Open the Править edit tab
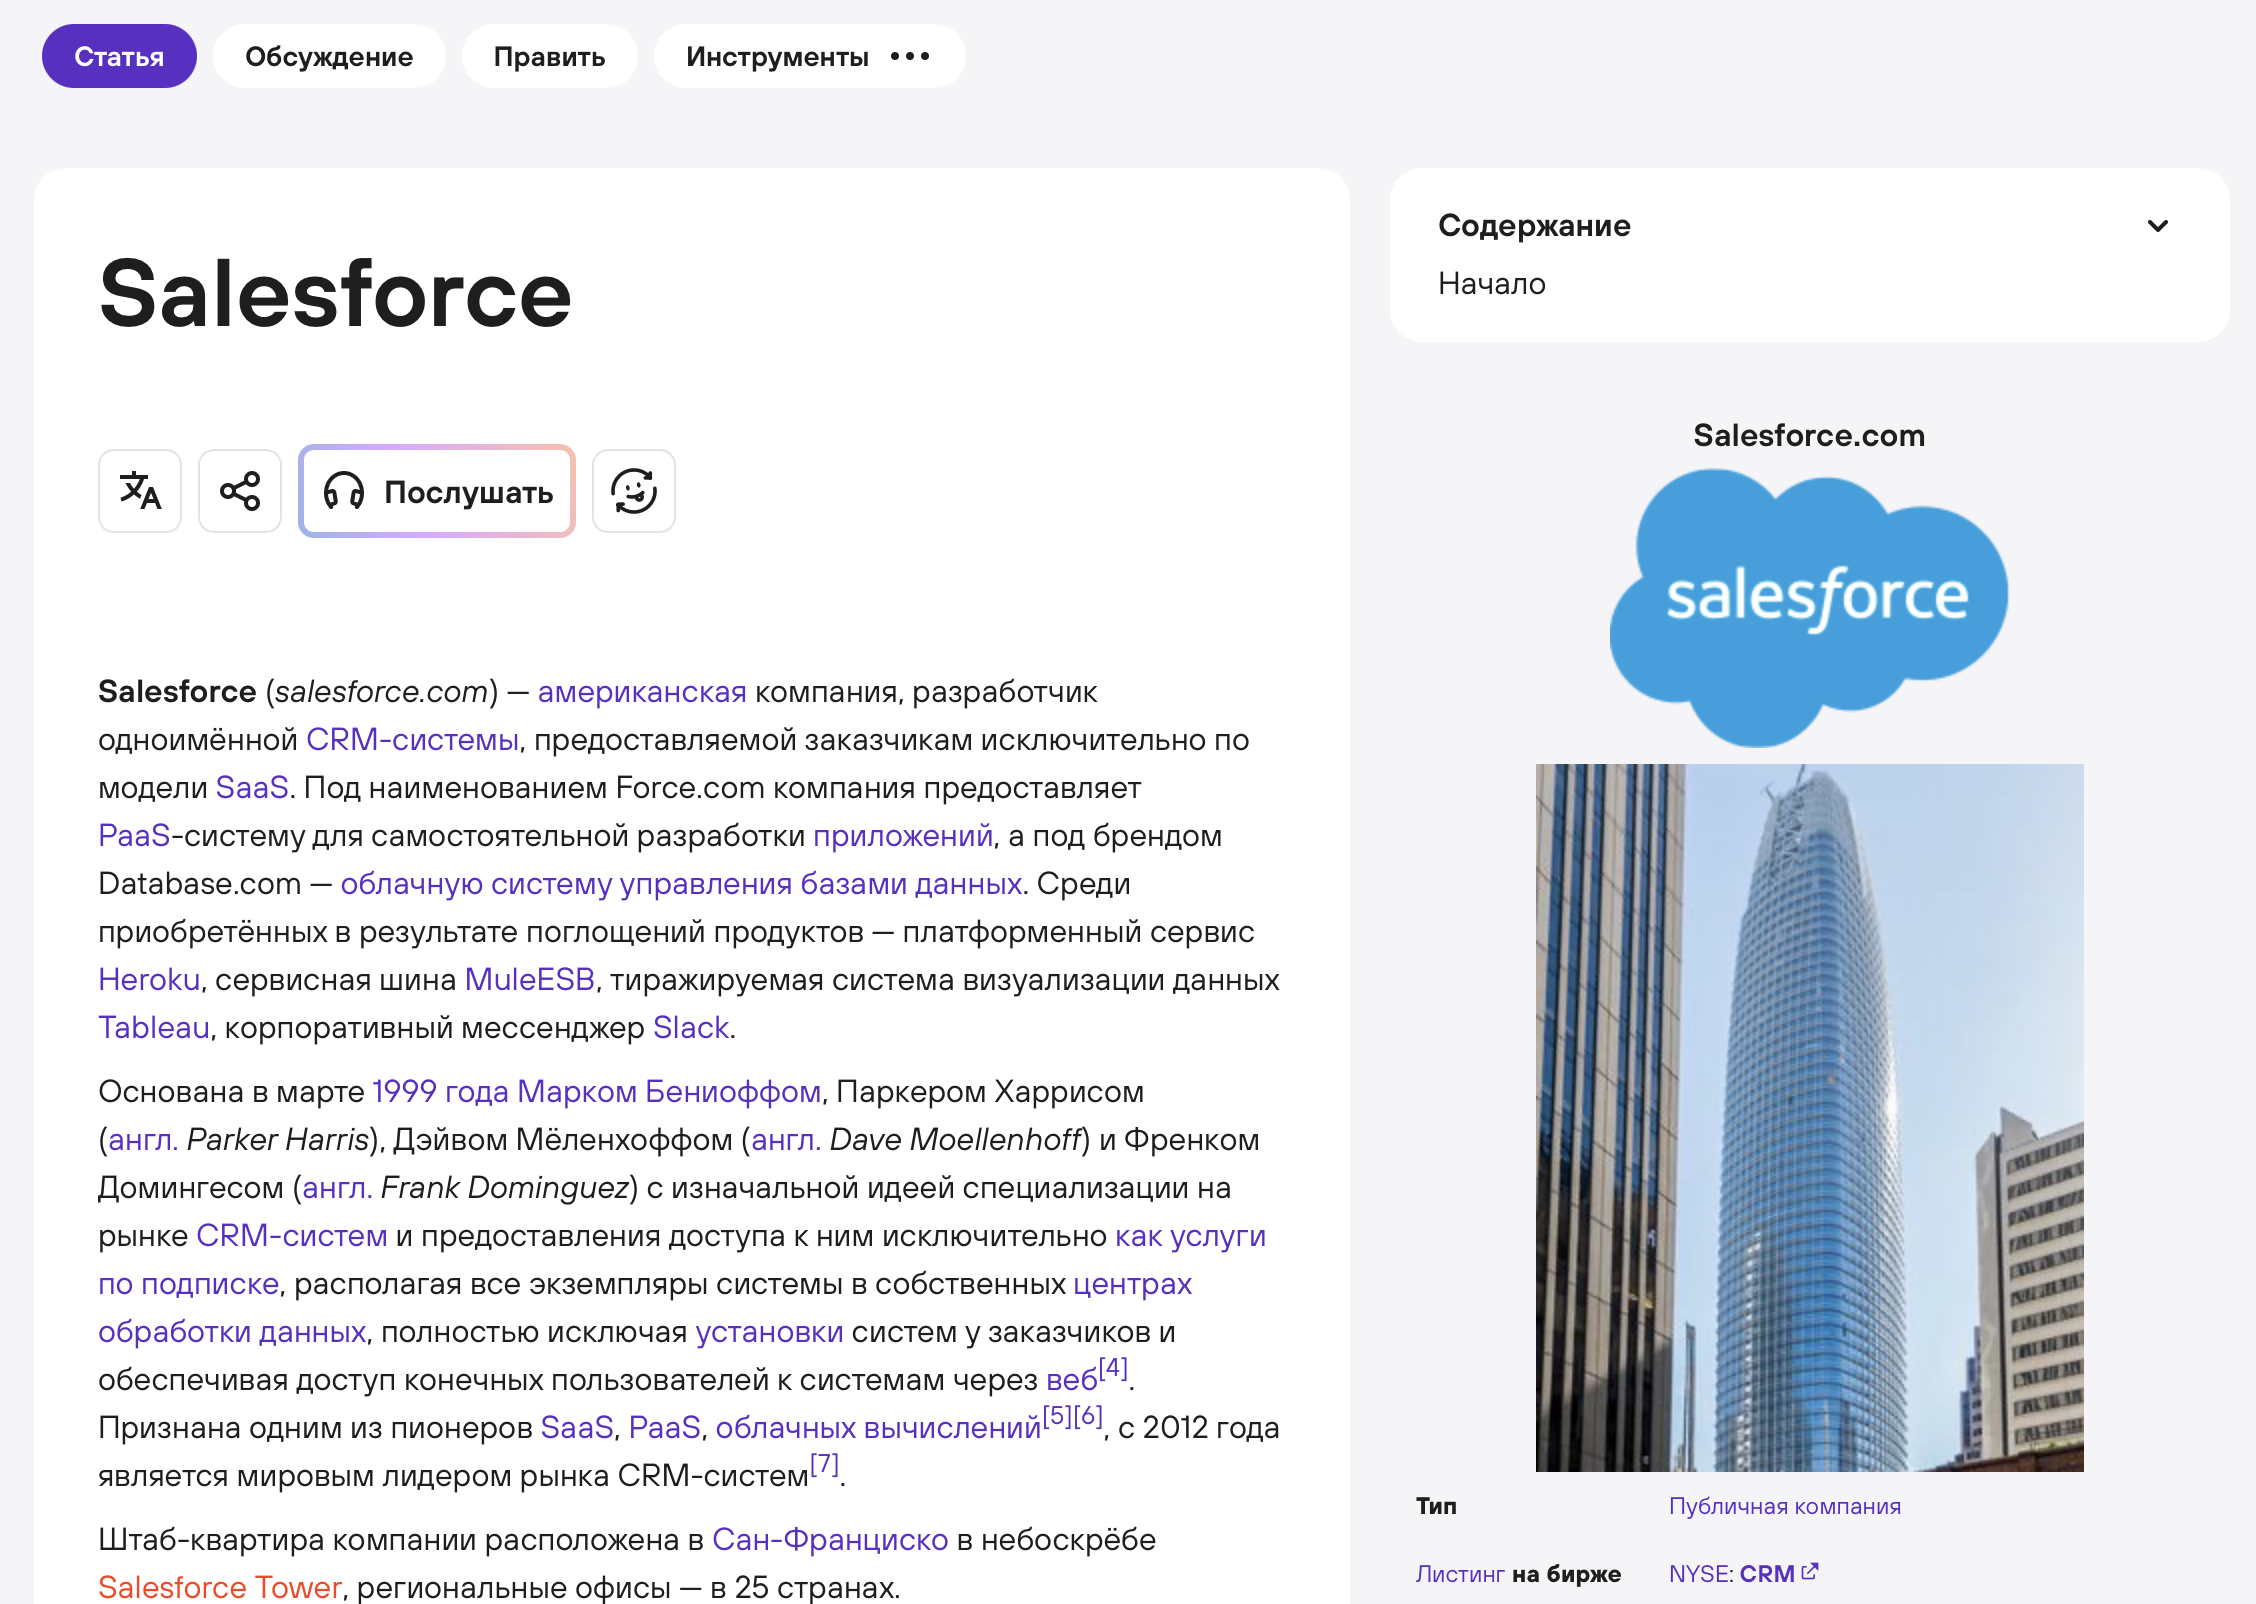 click(549, 56)
